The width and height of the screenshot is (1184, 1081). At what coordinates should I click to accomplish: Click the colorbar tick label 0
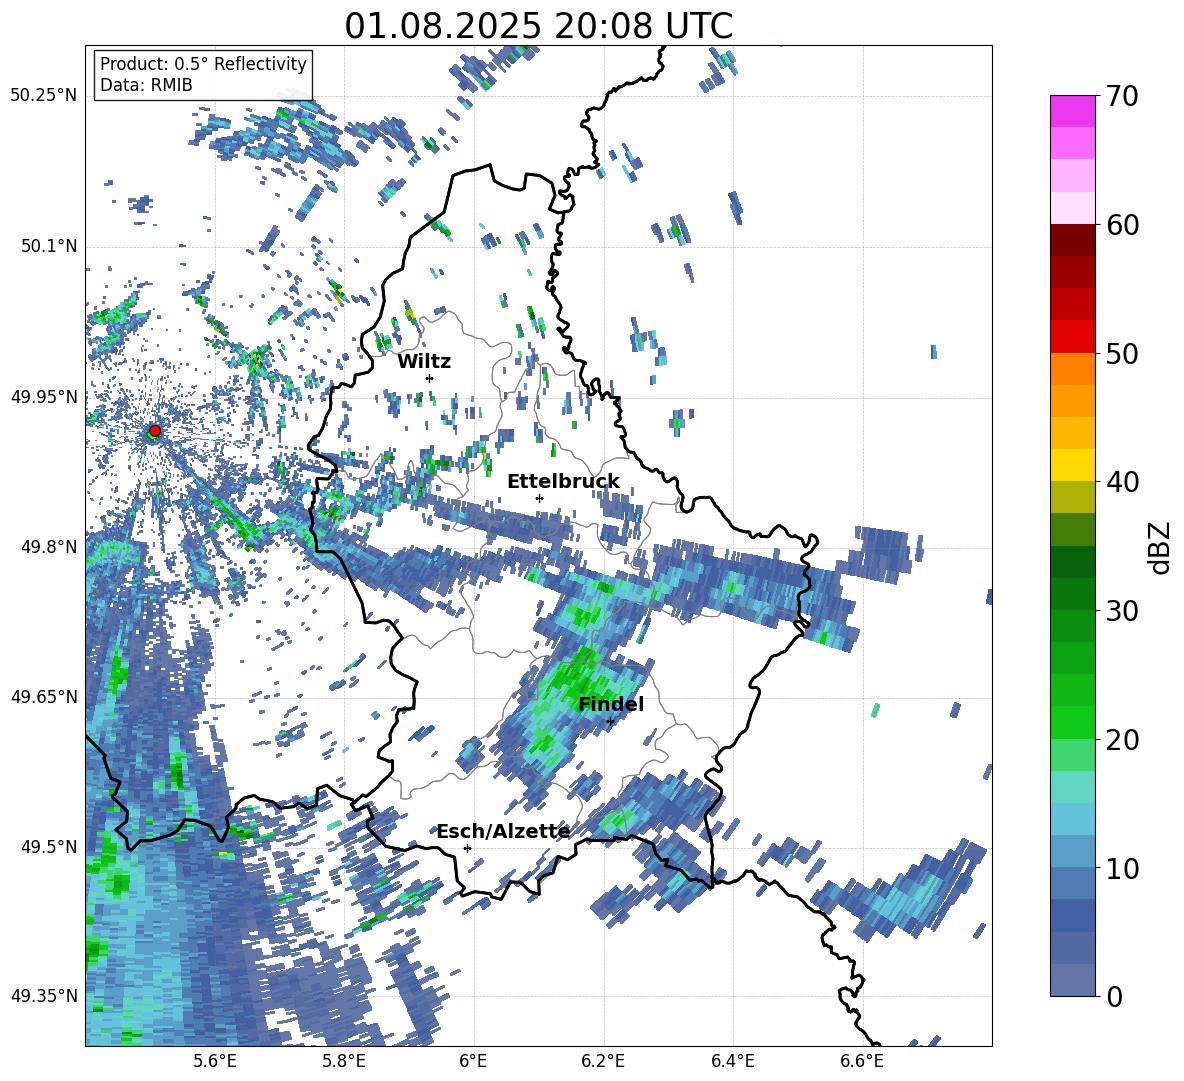click(x=1115, y=996)
